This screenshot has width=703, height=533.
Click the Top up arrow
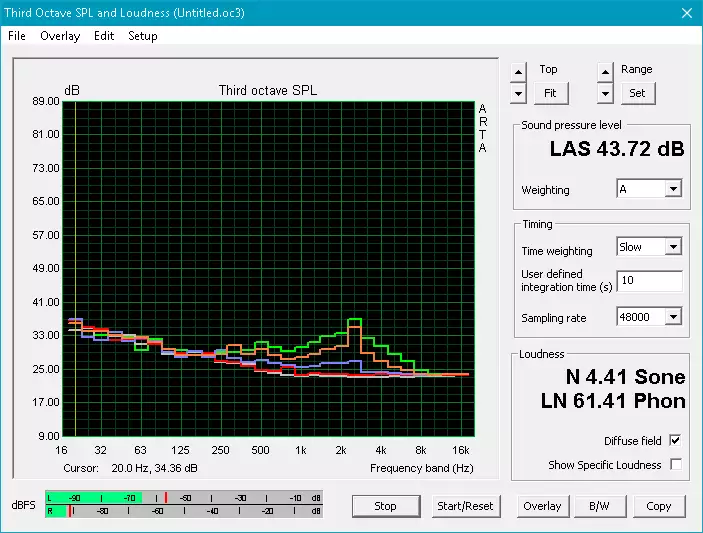517,71
